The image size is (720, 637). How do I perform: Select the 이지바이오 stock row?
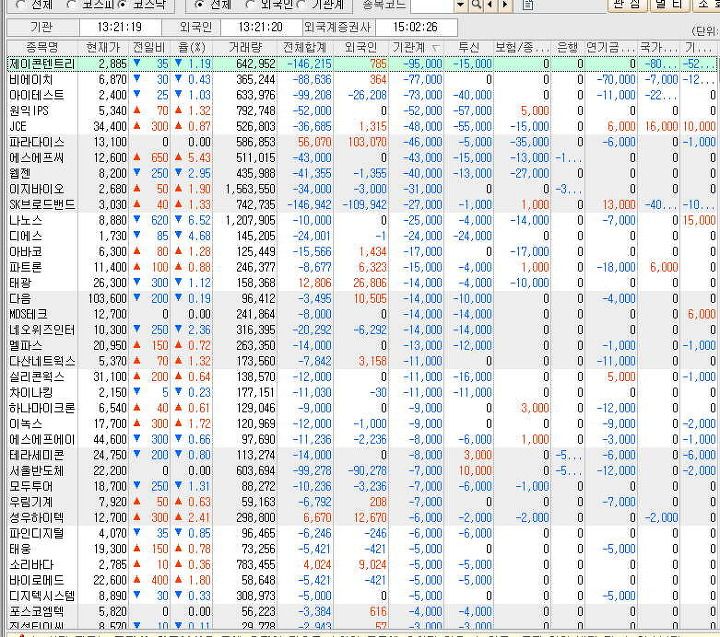pyautogui.click(x=360, y=189)
